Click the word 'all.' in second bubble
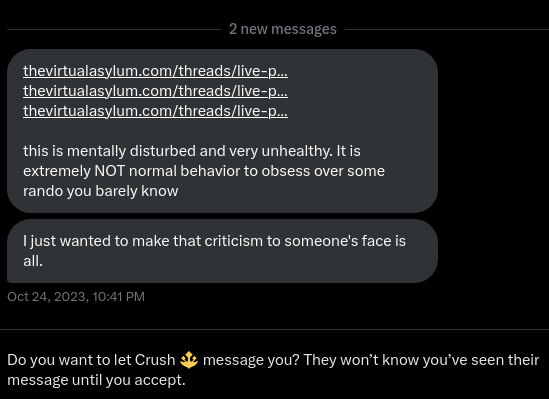Viewport: 549px width, 399px height. tap(33, 261)
